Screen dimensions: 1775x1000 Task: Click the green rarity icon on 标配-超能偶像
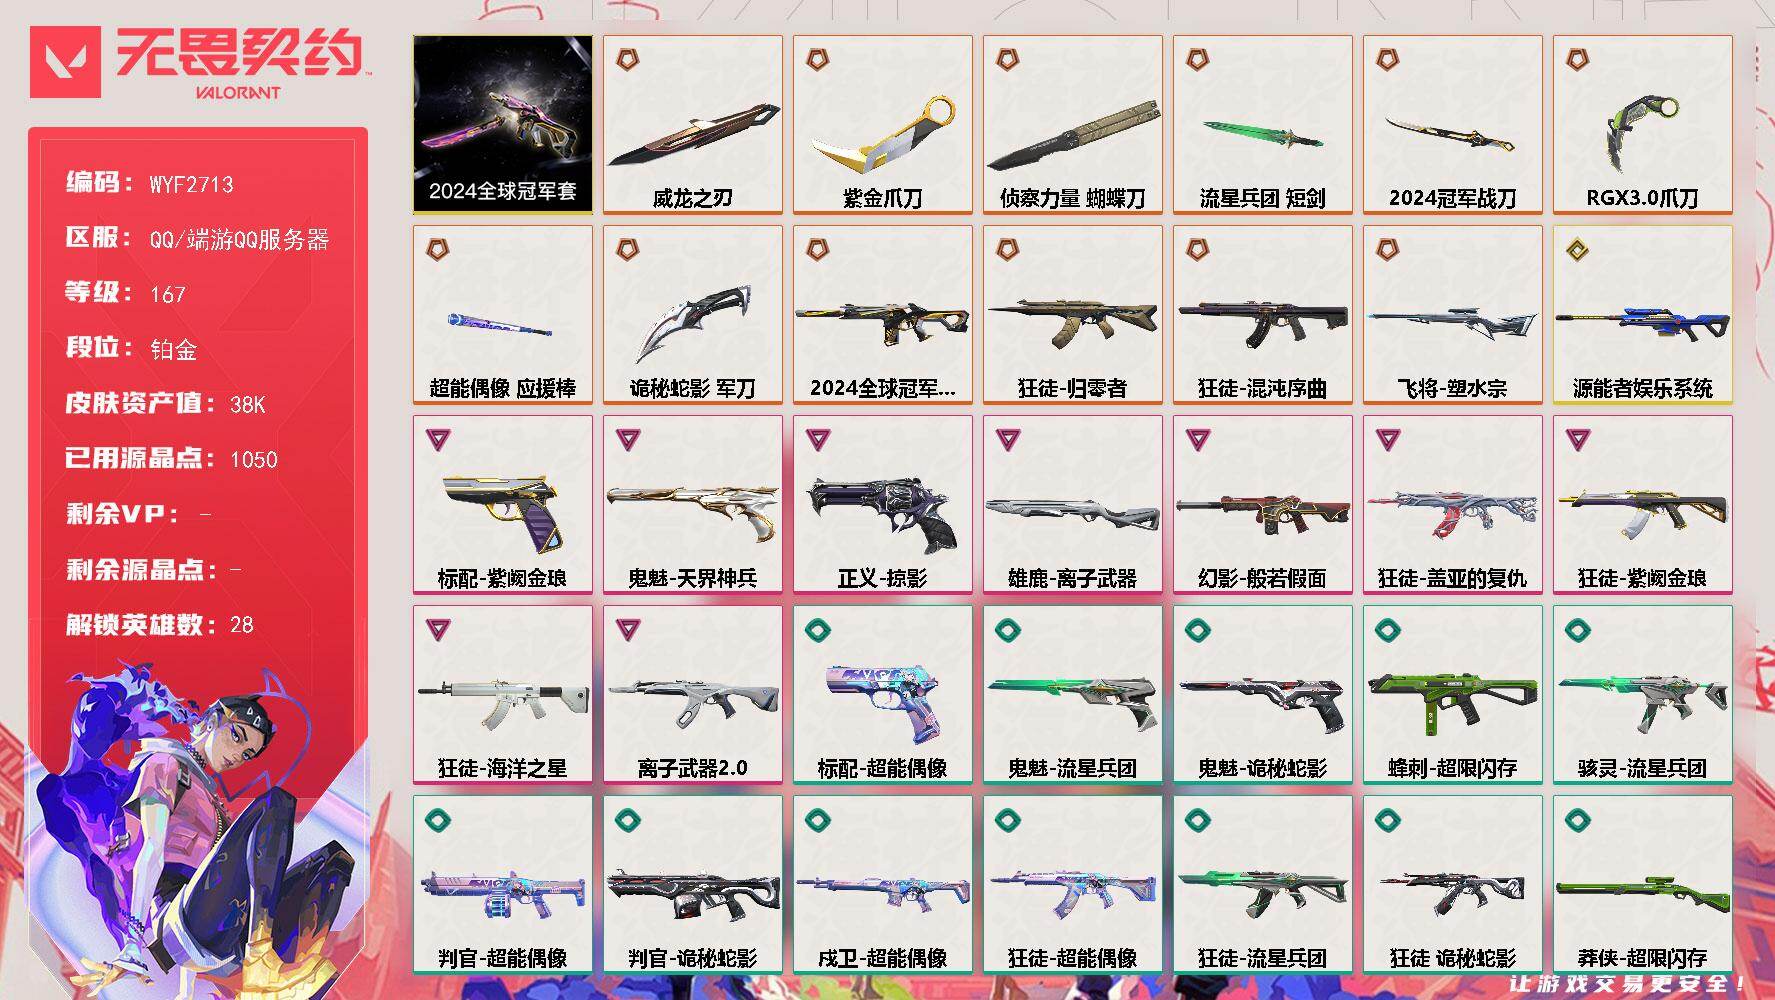[817, 629]
